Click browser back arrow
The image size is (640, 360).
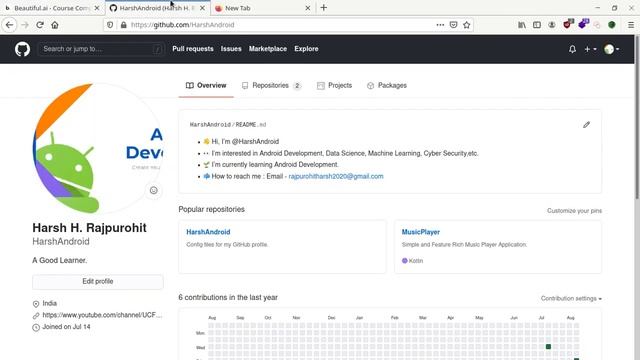coord(9,25)
